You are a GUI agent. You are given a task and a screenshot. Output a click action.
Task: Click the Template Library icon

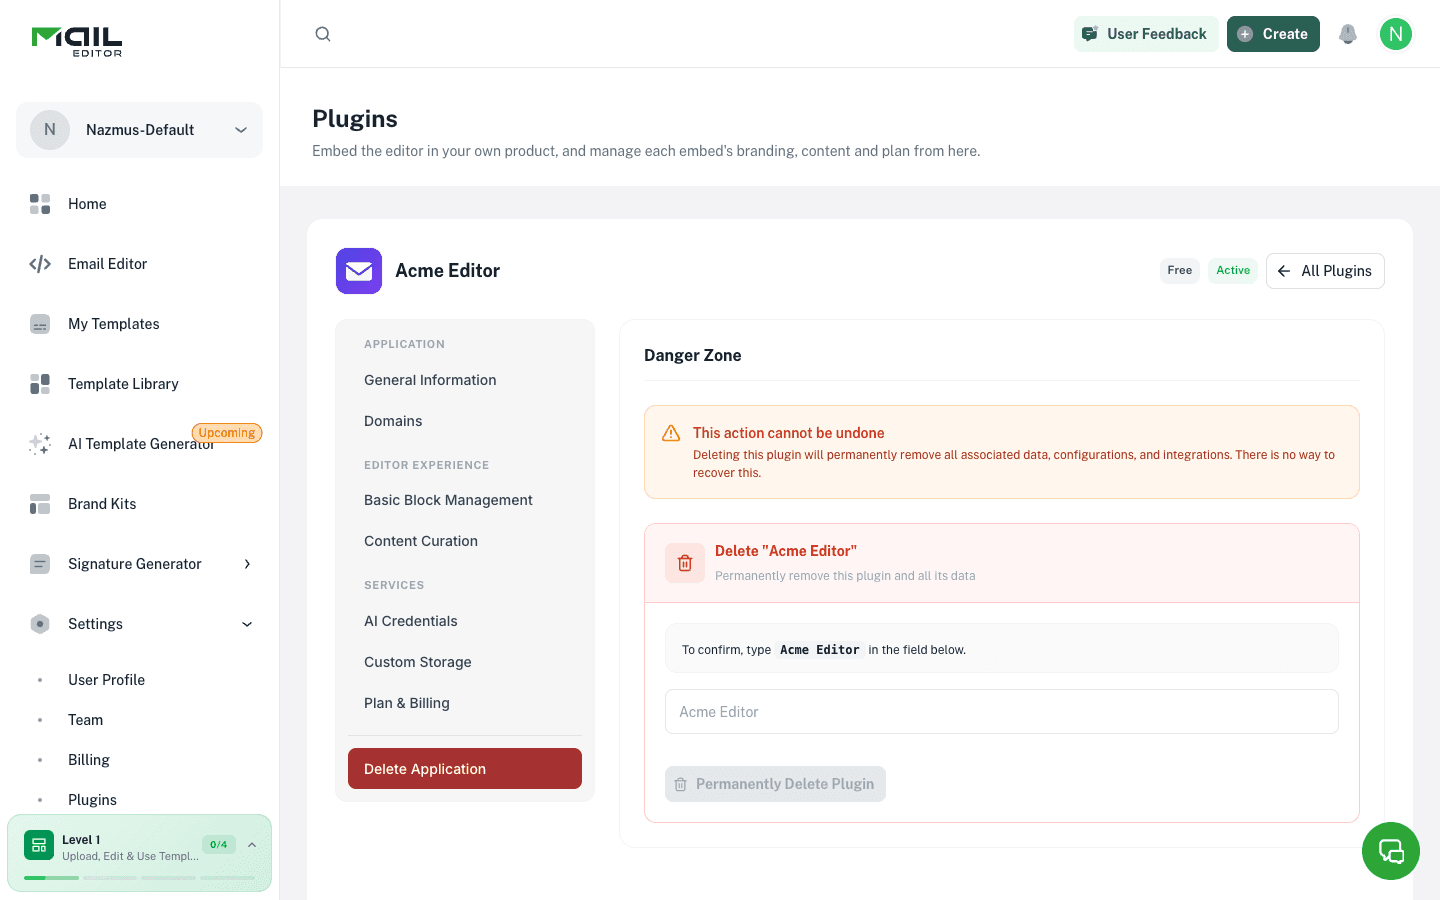40,384
